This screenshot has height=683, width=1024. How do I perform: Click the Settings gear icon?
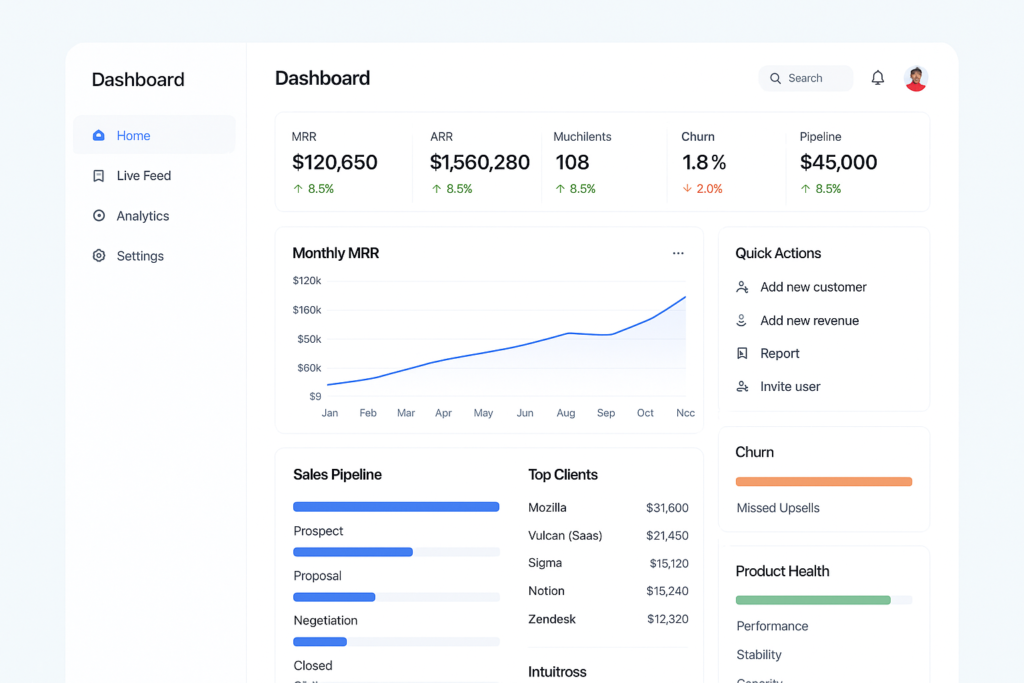(x=98, y=256)
